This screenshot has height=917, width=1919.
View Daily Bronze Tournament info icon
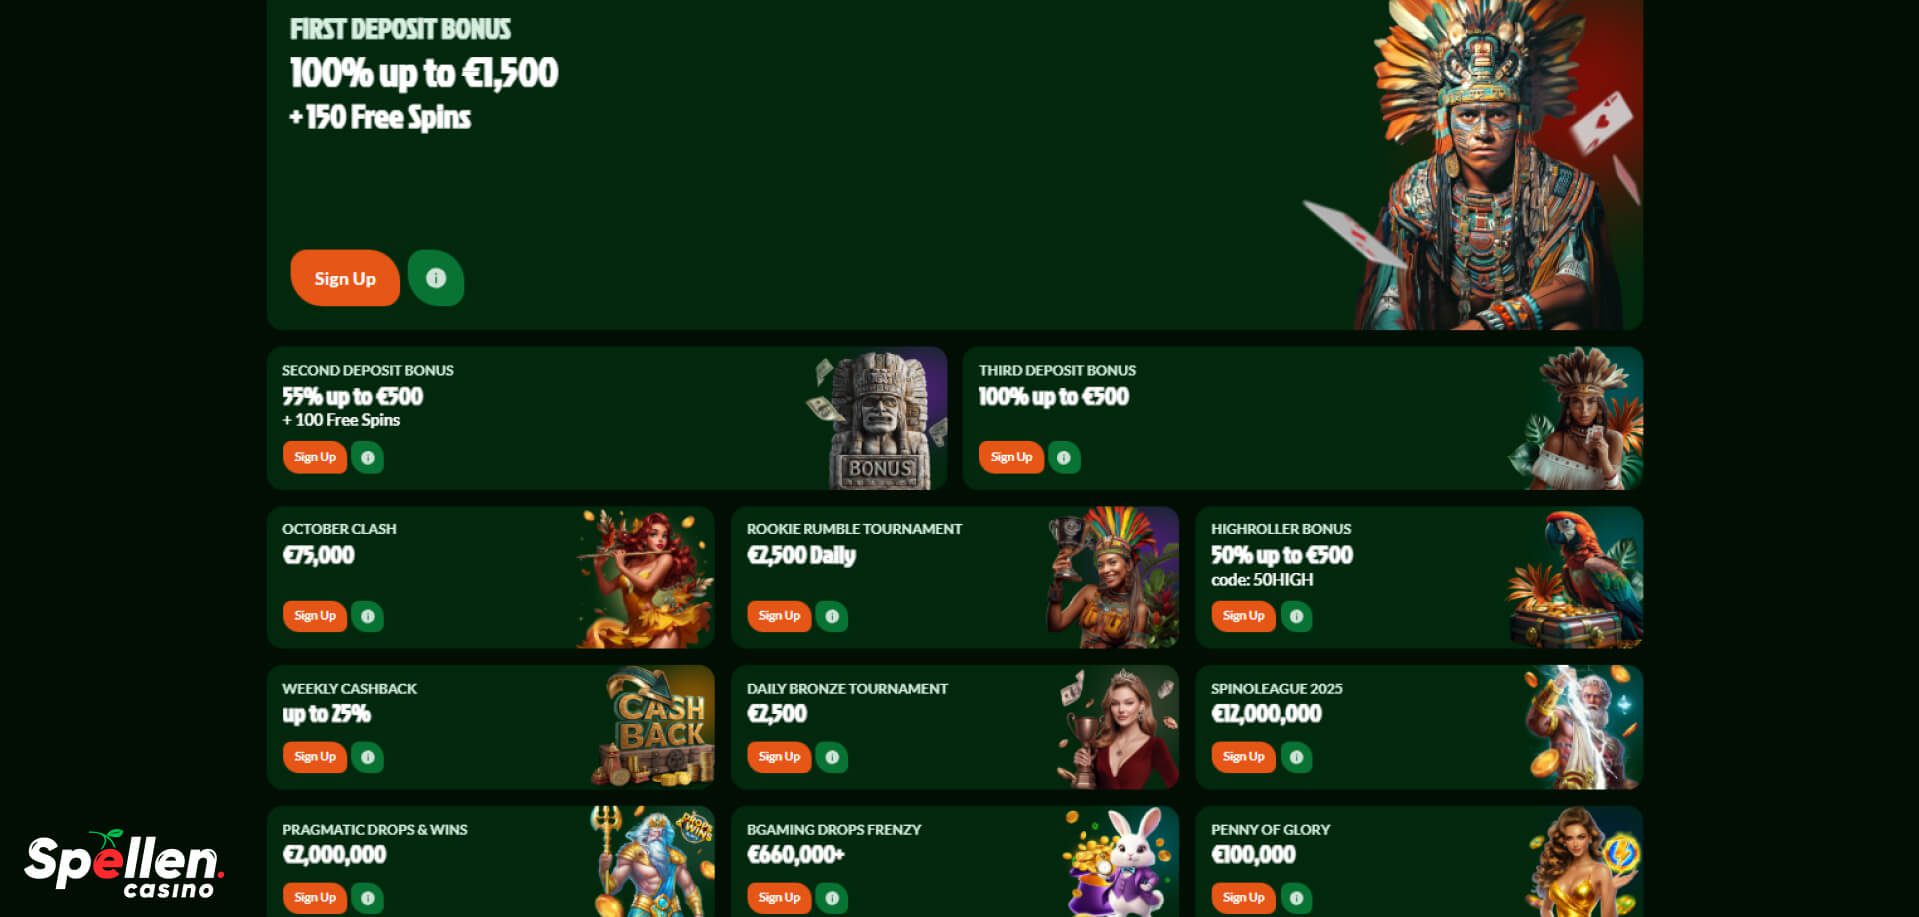(x=831, y=757)
